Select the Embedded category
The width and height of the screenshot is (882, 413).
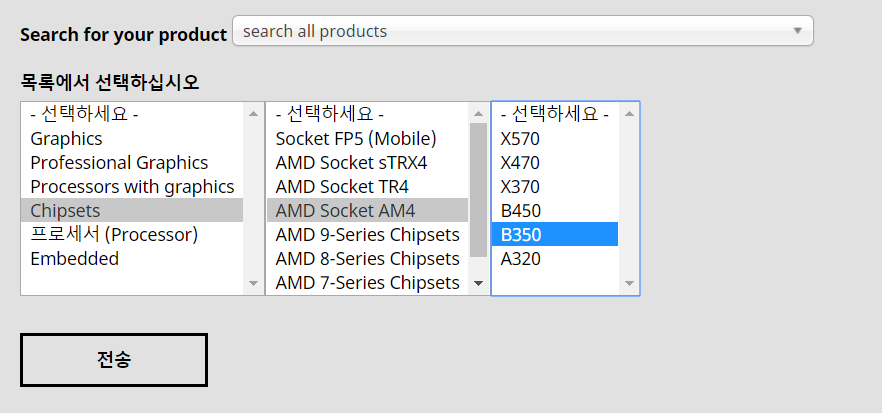click(x=132, y=258)
